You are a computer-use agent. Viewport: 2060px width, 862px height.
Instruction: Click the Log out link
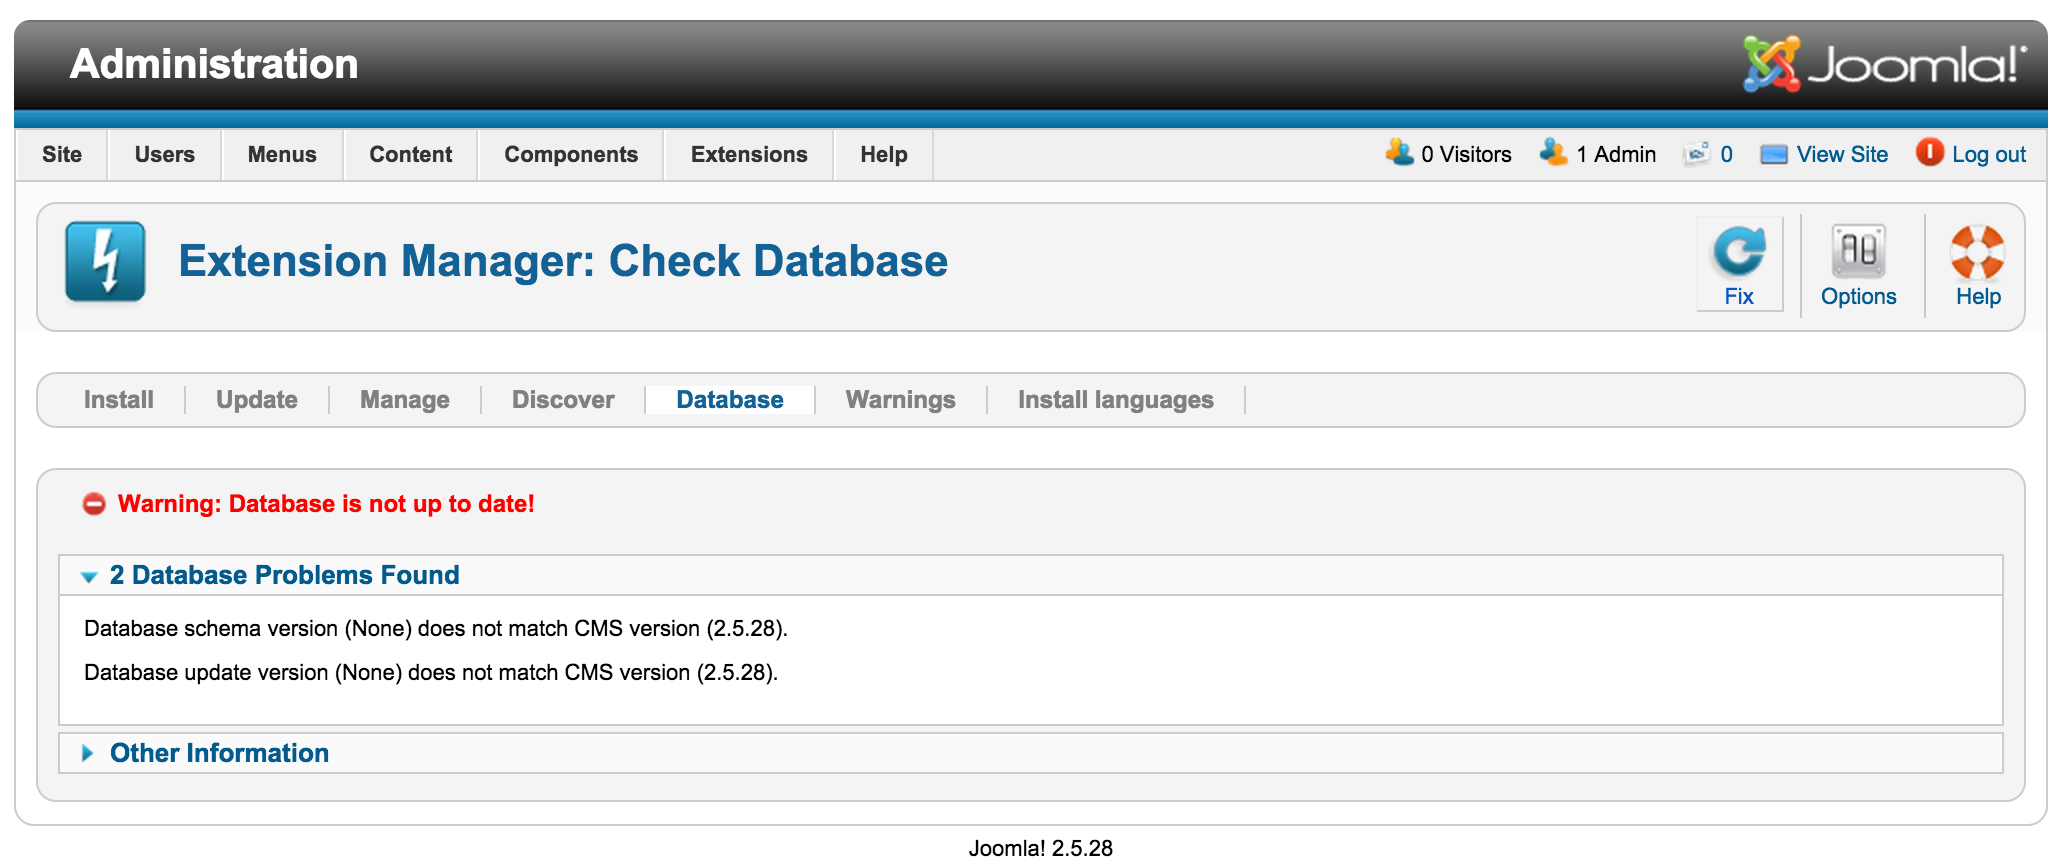click(1988, 155)
